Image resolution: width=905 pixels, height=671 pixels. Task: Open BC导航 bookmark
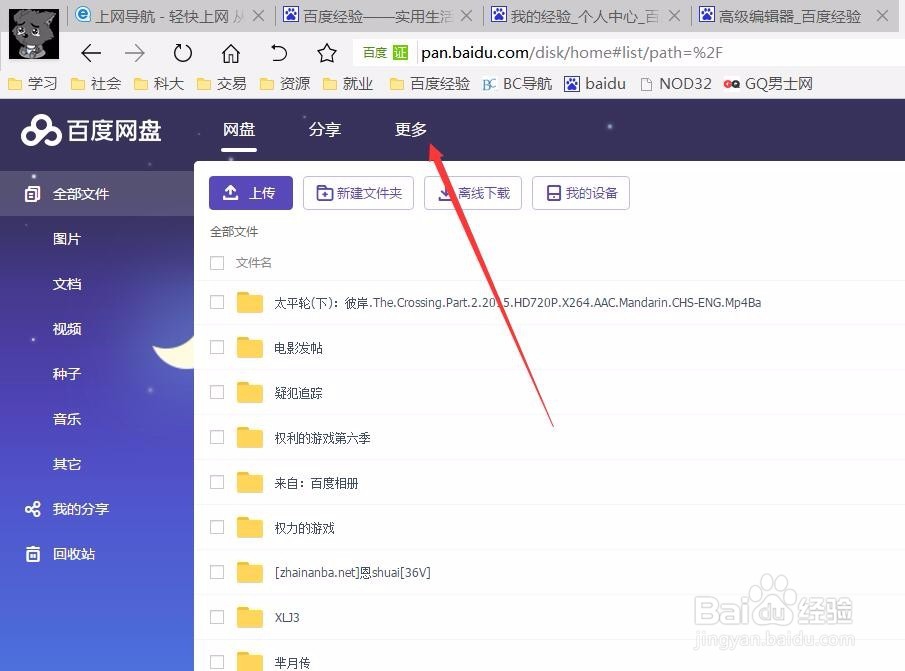[x=517, y=84]
